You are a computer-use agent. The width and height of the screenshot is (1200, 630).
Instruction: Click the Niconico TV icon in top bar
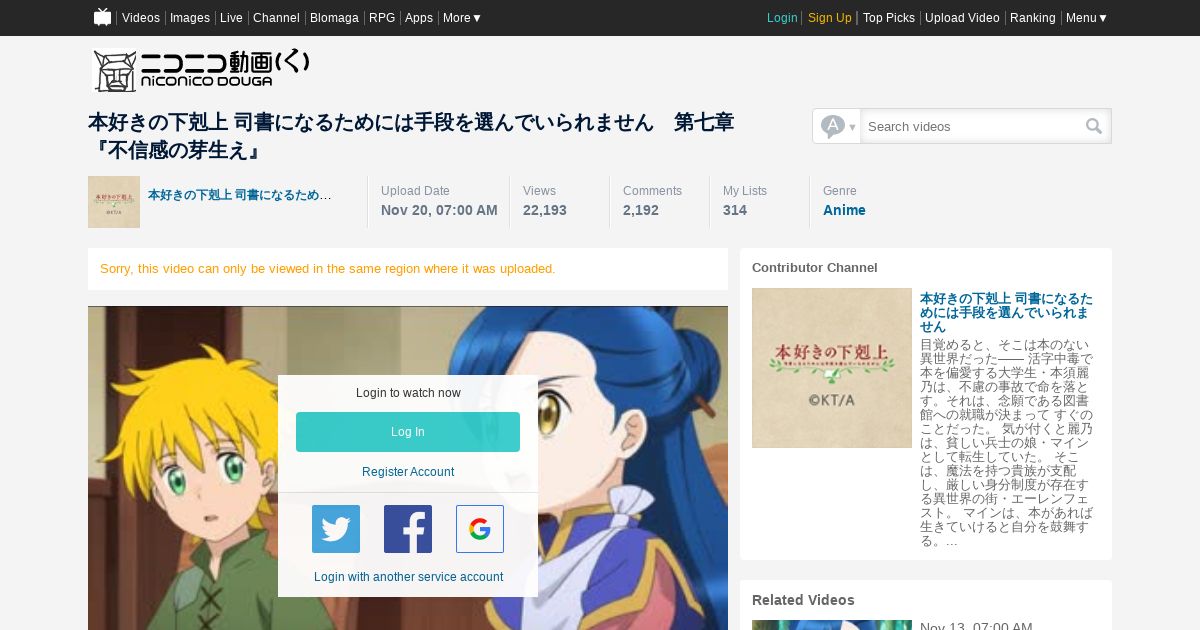click(x=102, y=17)
